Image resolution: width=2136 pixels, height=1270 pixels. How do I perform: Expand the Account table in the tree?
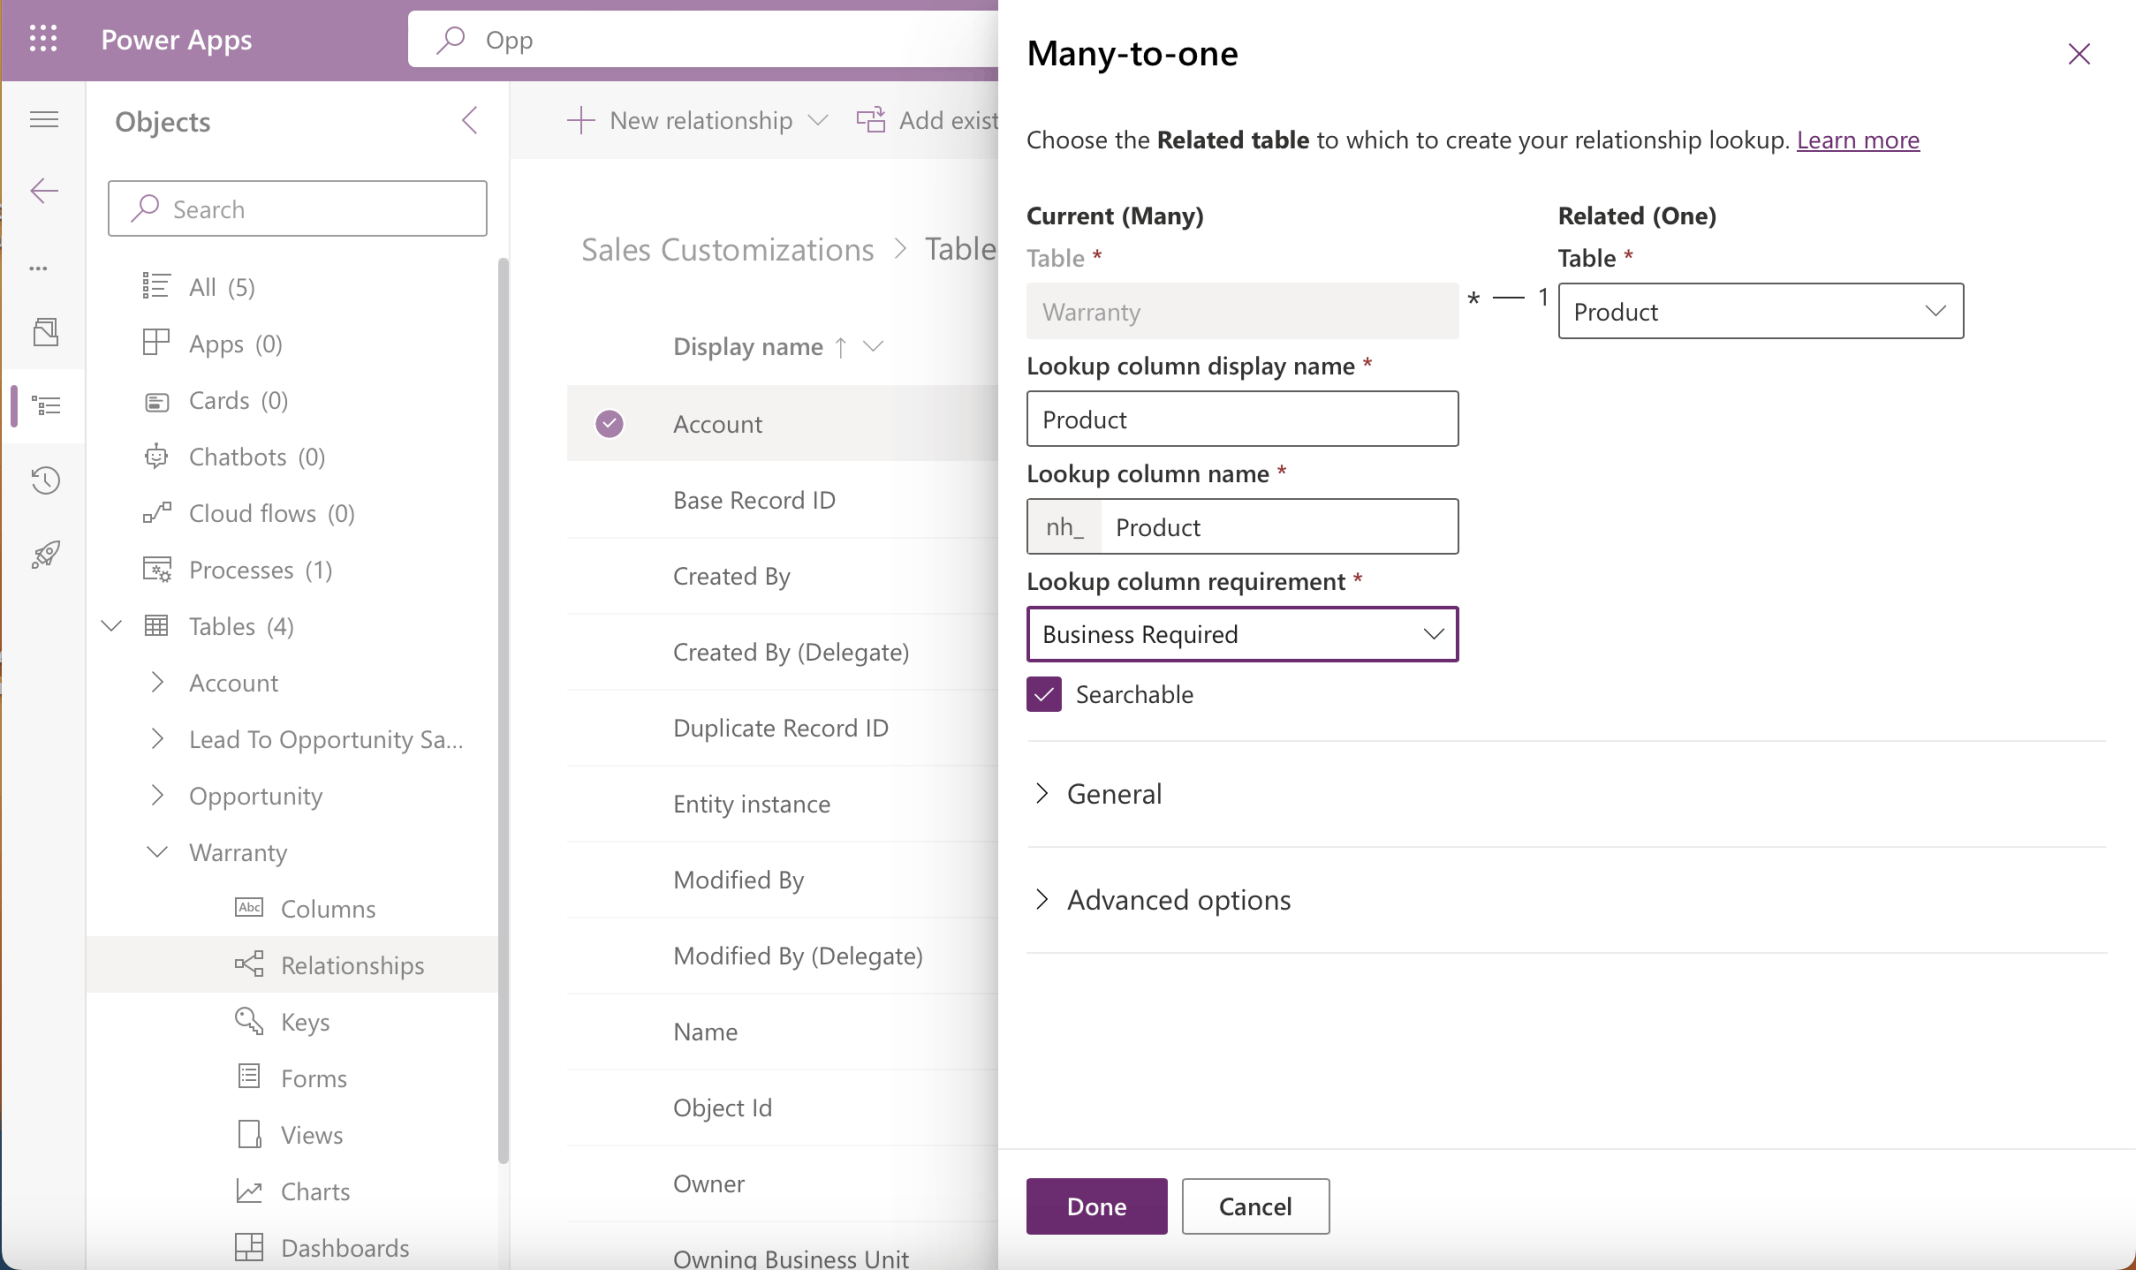pyautogui.click(x=157, y=681)
